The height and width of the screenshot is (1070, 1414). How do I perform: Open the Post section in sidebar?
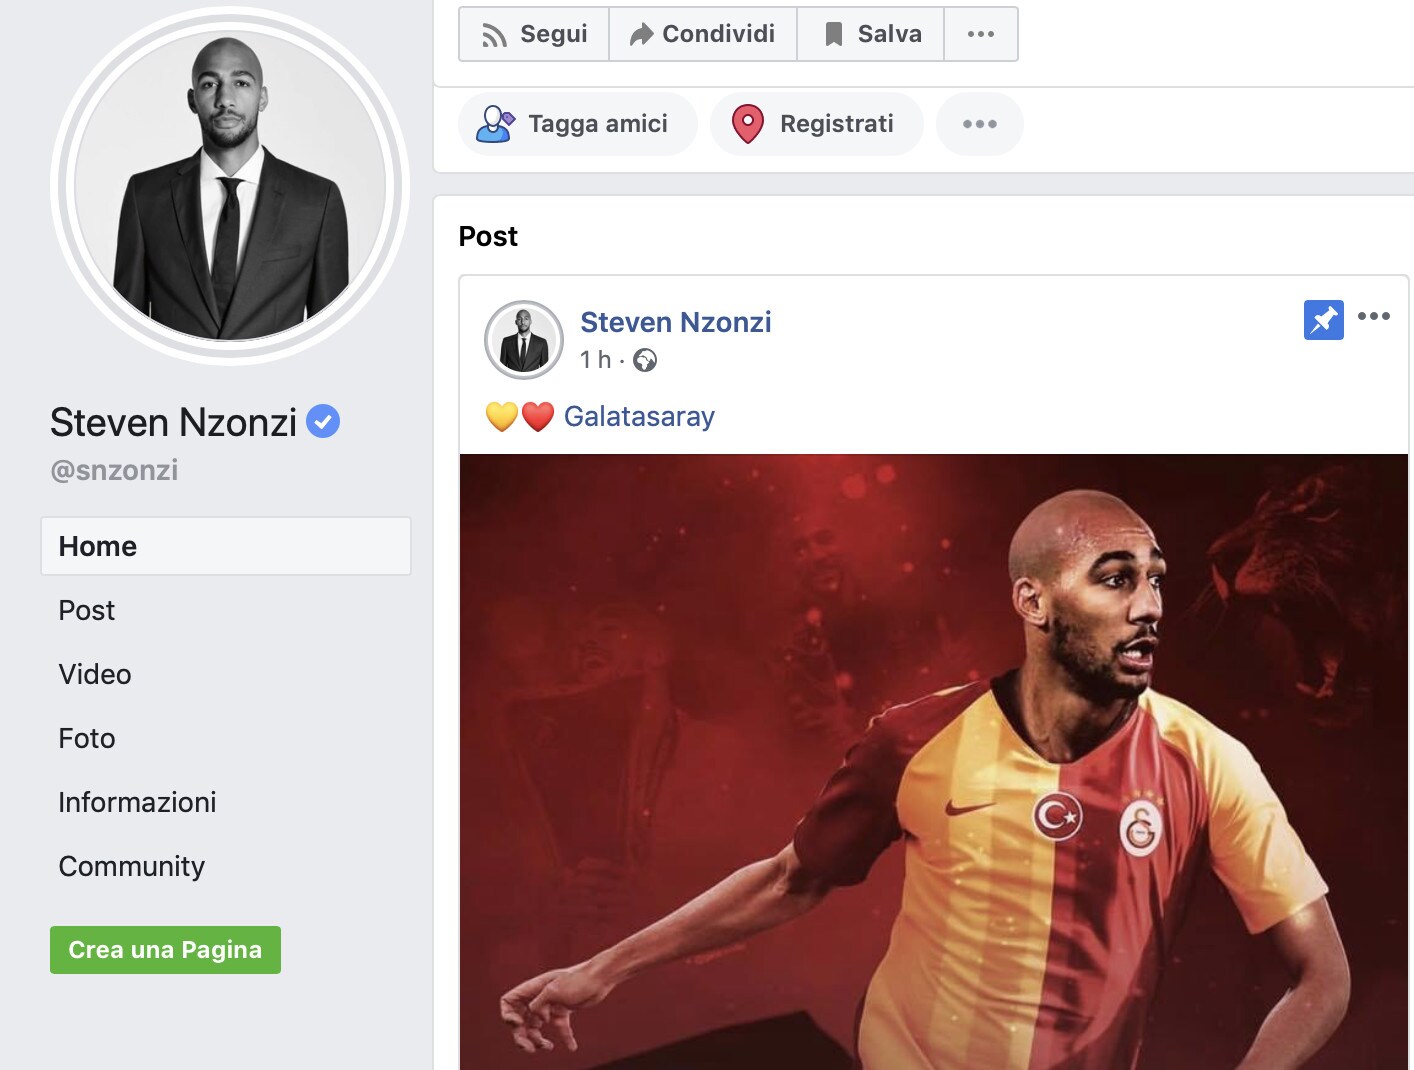(x=87, y=610)
